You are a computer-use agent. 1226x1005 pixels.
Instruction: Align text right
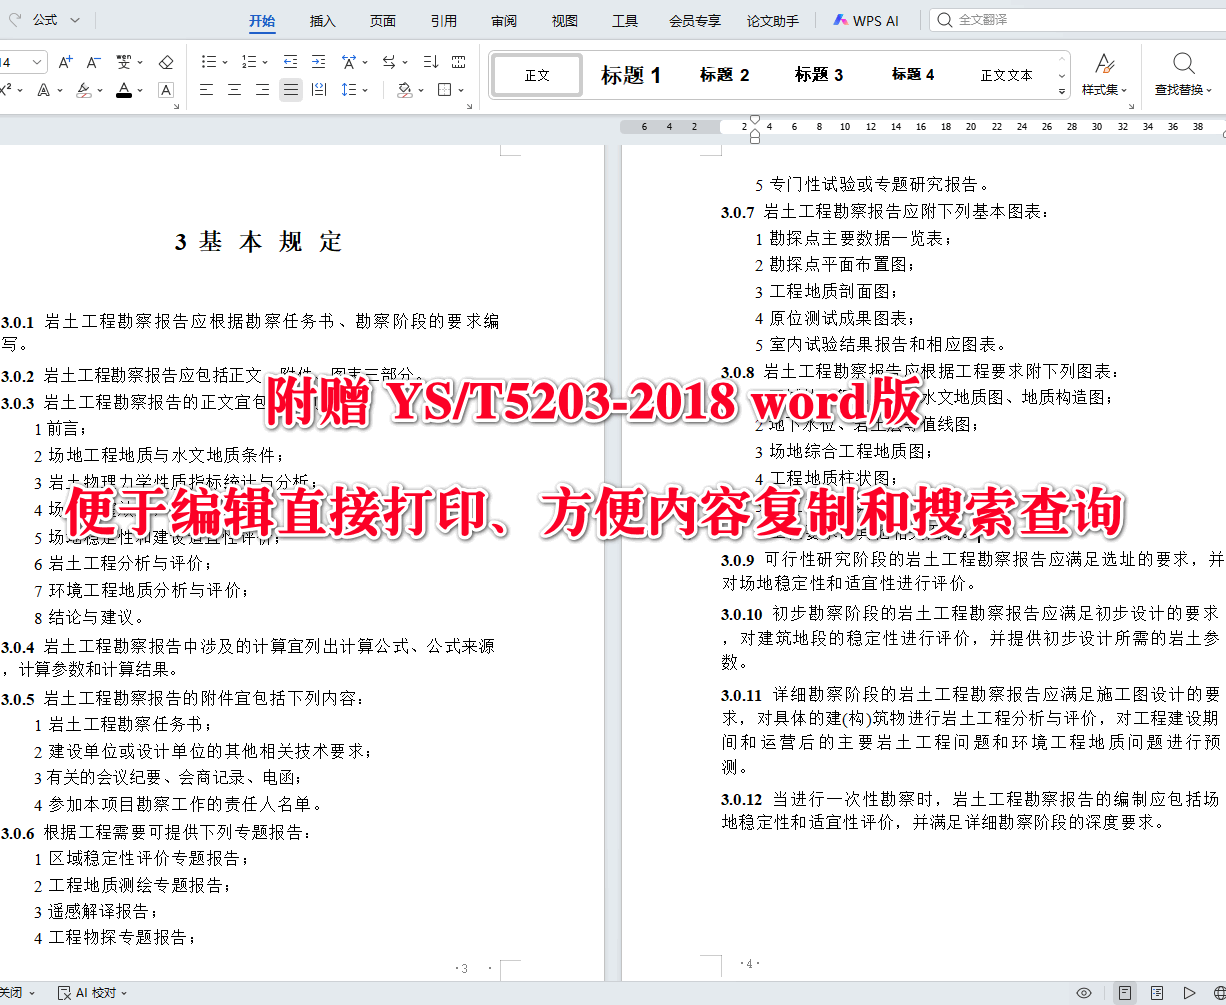[x=262, y=90]
